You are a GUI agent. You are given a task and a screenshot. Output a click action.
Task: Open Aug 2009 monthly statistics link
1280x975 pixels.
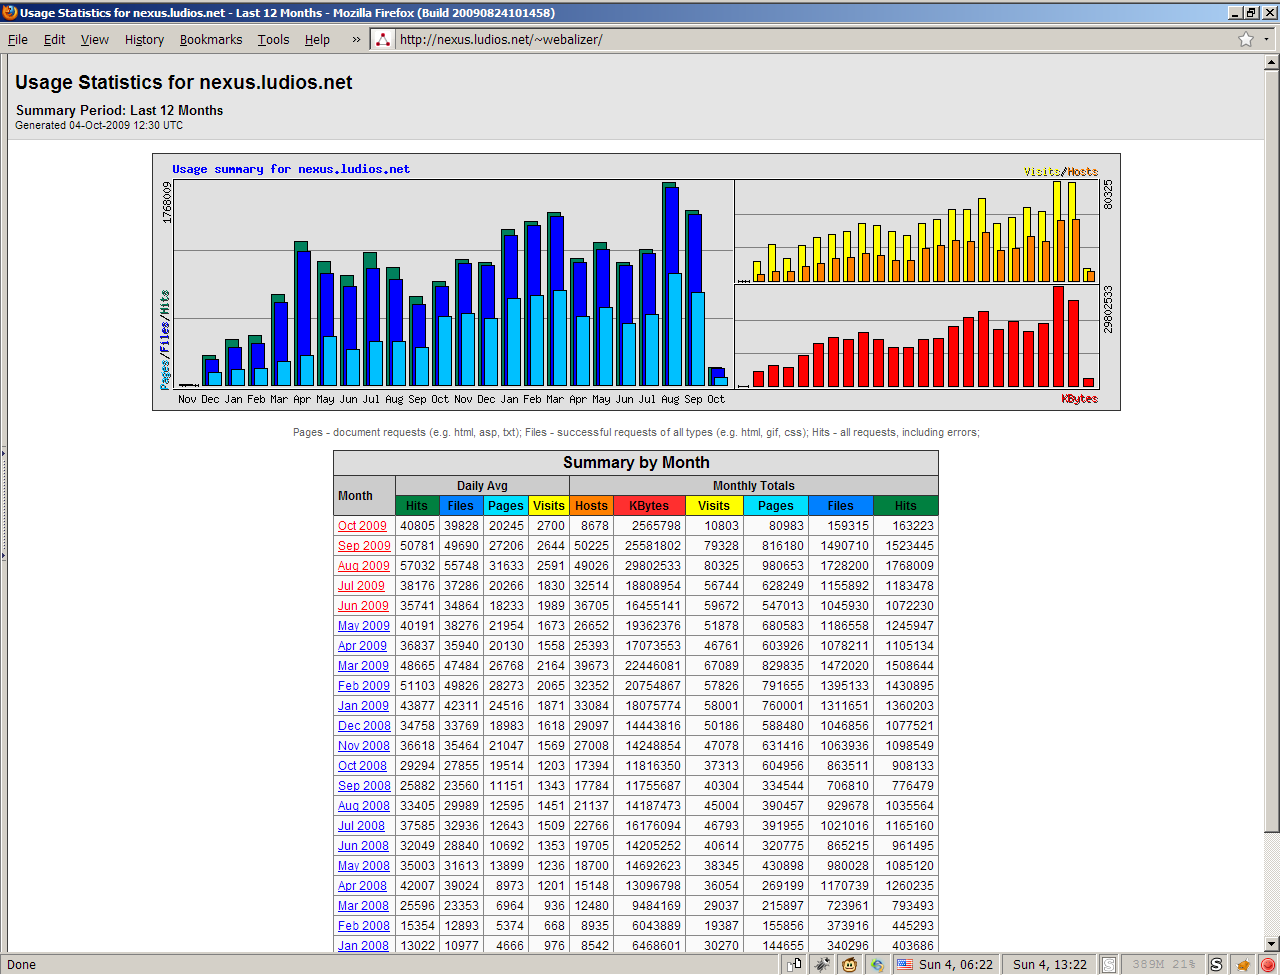(x=364, y=566)
